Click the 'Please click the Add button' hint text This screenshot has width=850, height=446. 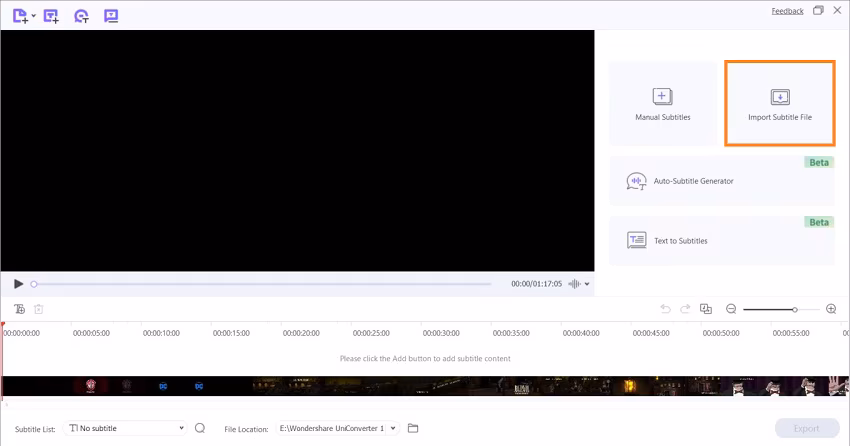coord(425,359)
